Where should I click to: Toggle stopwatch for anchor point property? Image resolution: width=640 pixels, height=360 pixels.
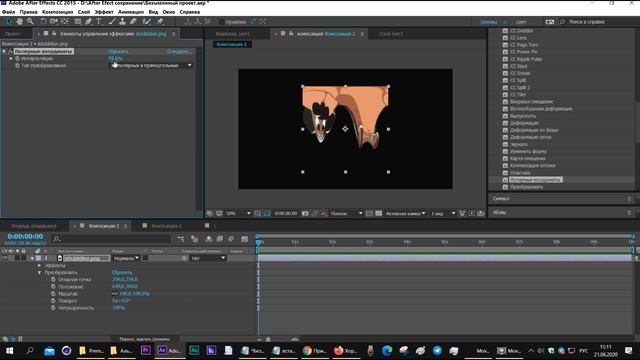[x=53, y=280]
